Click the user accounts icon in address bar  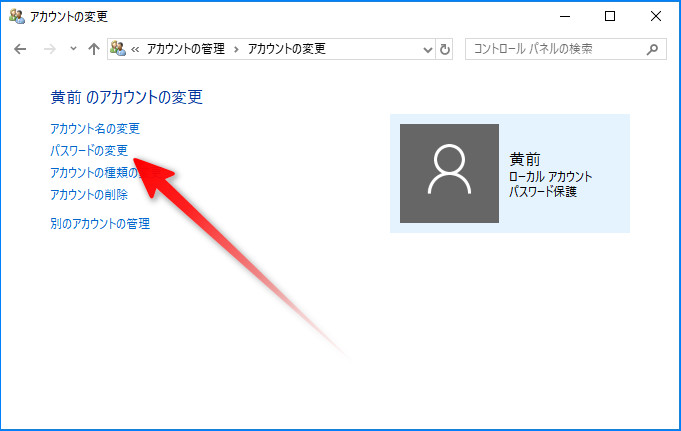118,48
